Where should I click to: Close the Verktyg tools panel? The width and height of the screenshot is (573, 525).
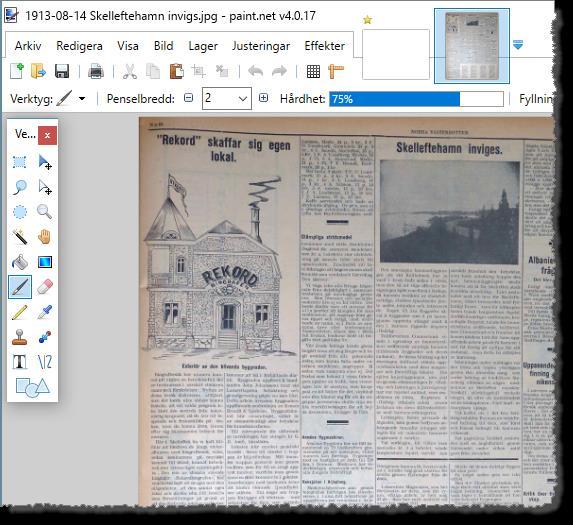[48, 136]
